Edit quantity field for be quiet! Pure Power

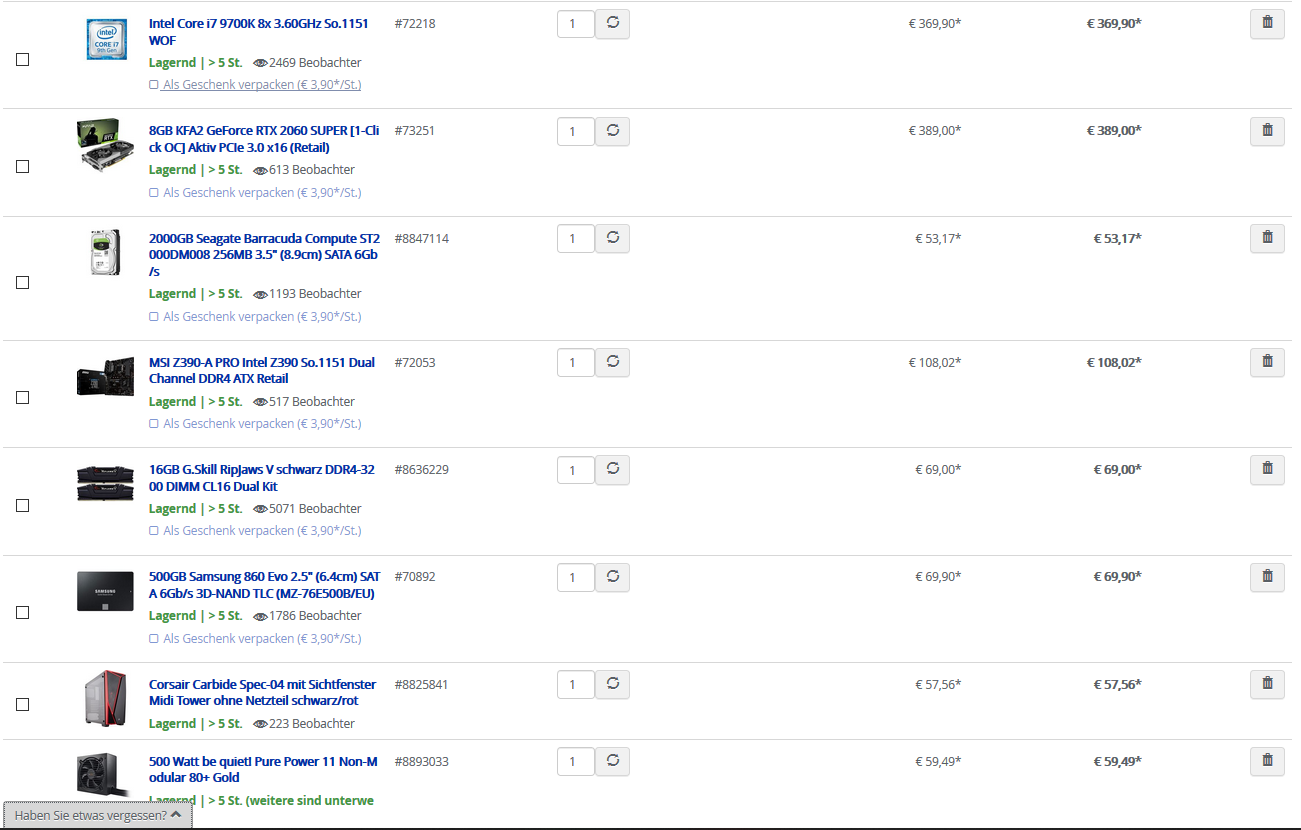576,761
